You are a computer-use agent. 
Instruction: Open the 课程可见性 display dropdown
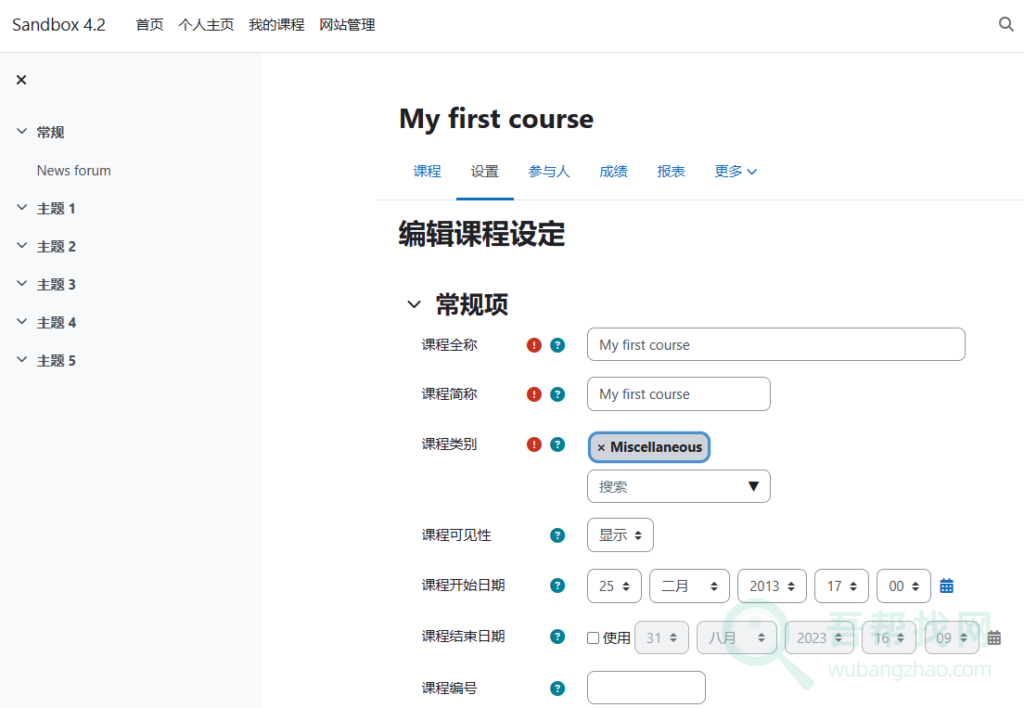[x=620, y=535]
